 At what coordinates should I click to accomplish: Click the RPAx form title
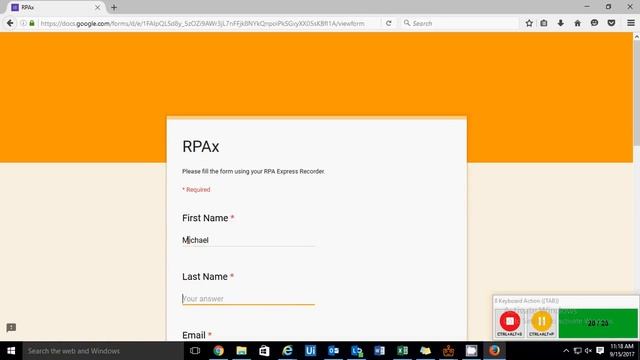tap(200, 147)
